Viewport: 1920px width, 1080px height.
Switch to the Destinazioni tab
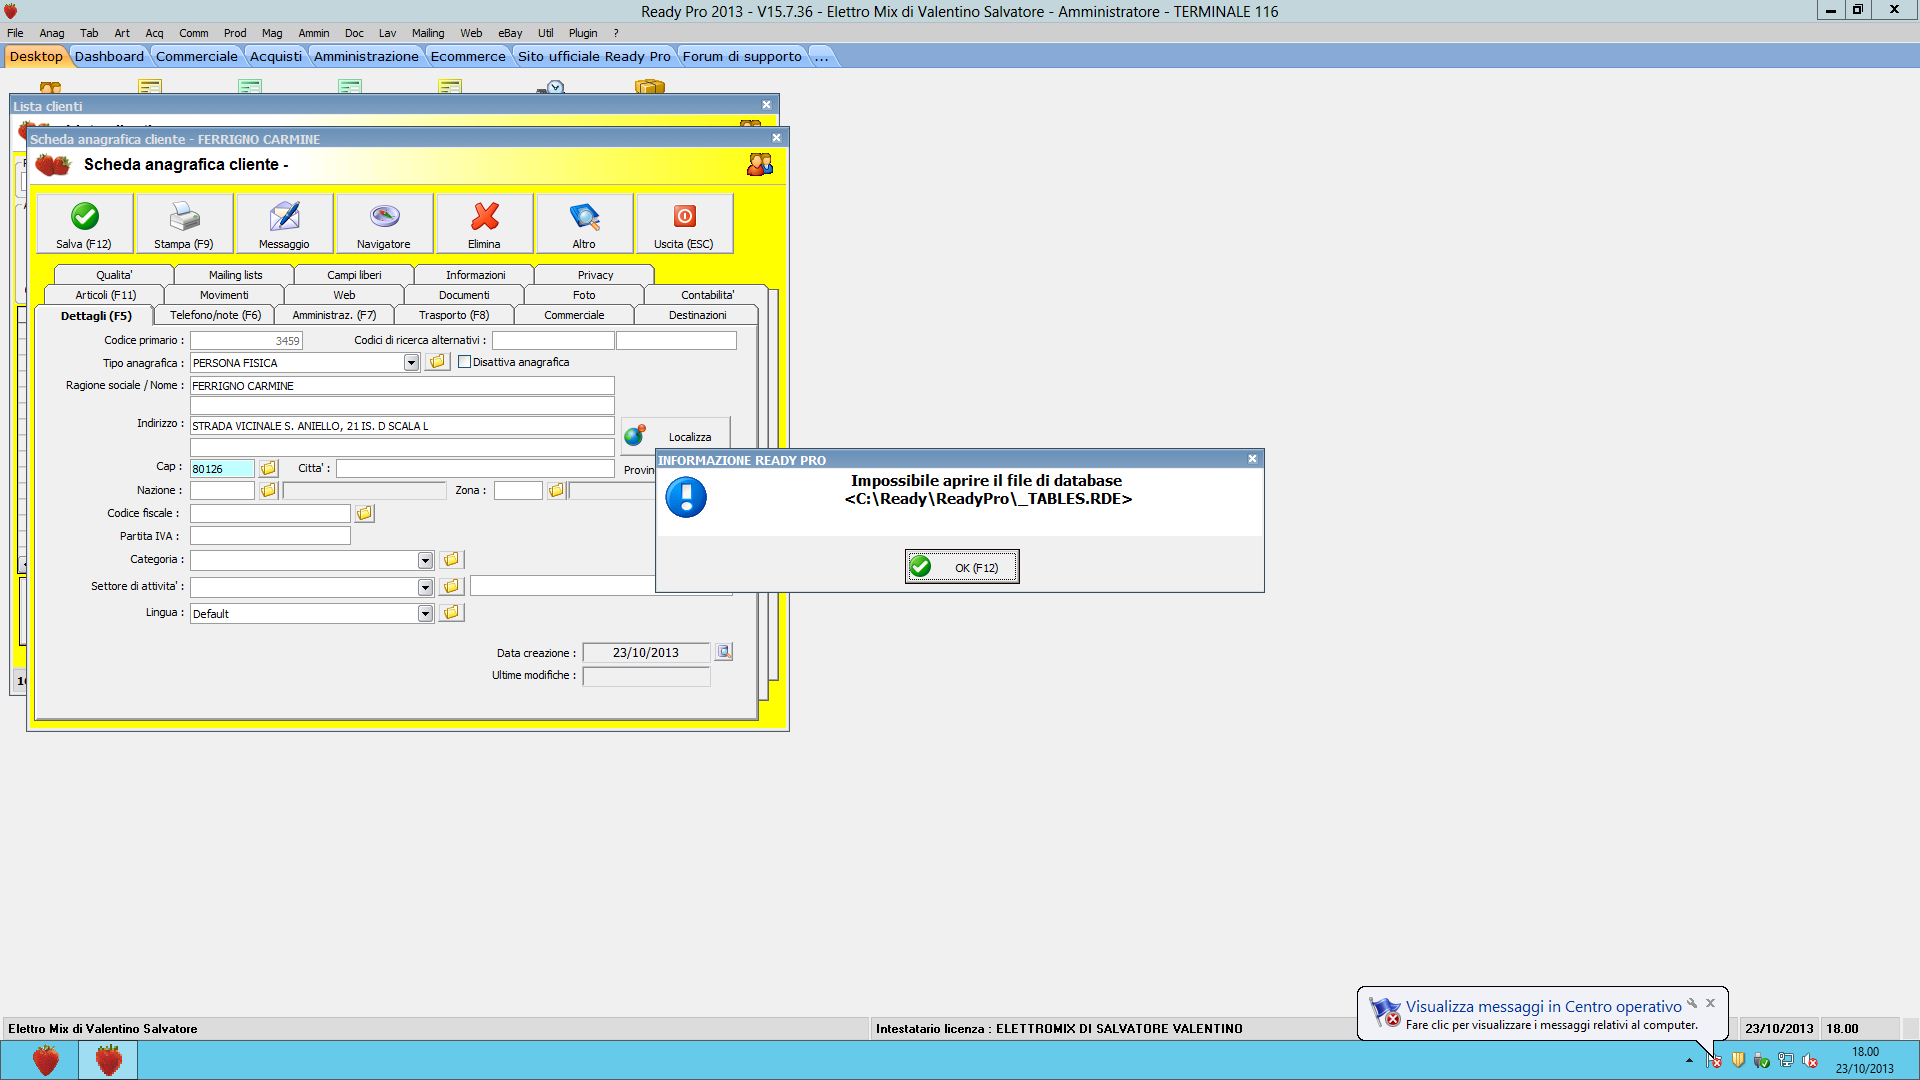[x=697, y=315]
